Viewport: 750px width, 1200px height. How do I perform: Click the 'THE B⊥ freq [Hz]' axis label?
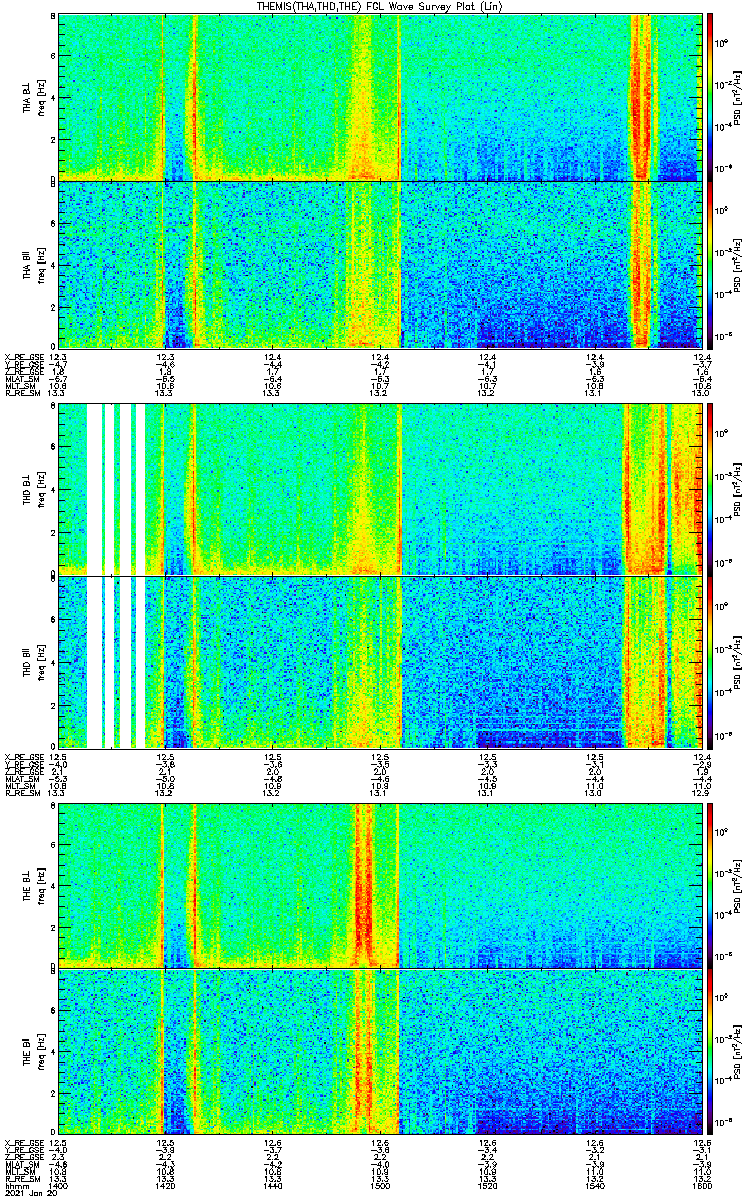click(x=32, y=884)
